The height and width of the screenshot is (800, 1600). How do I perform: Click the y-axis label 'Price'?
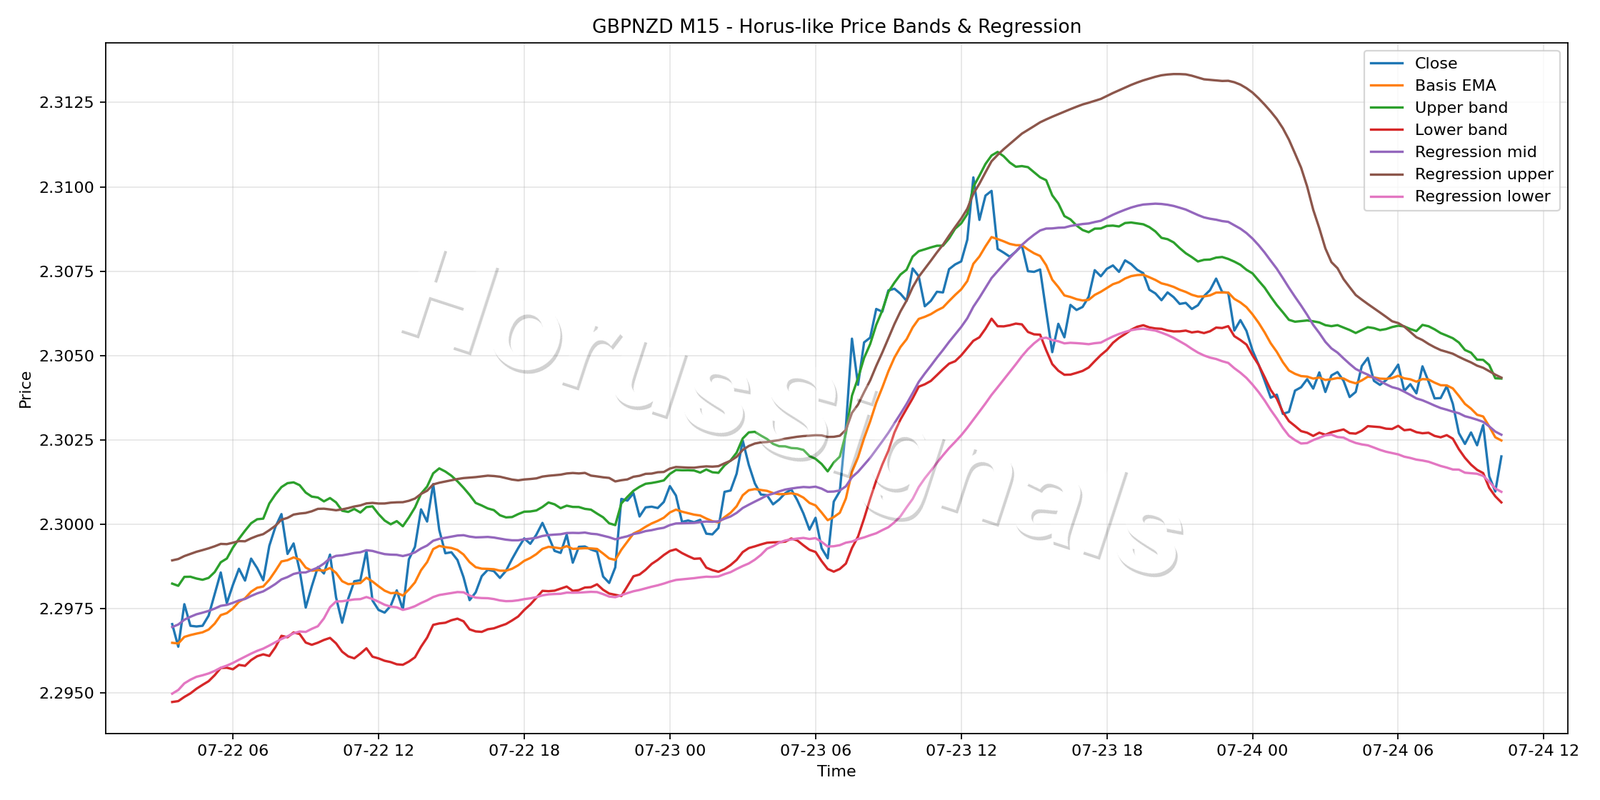[x=26, y=390]
